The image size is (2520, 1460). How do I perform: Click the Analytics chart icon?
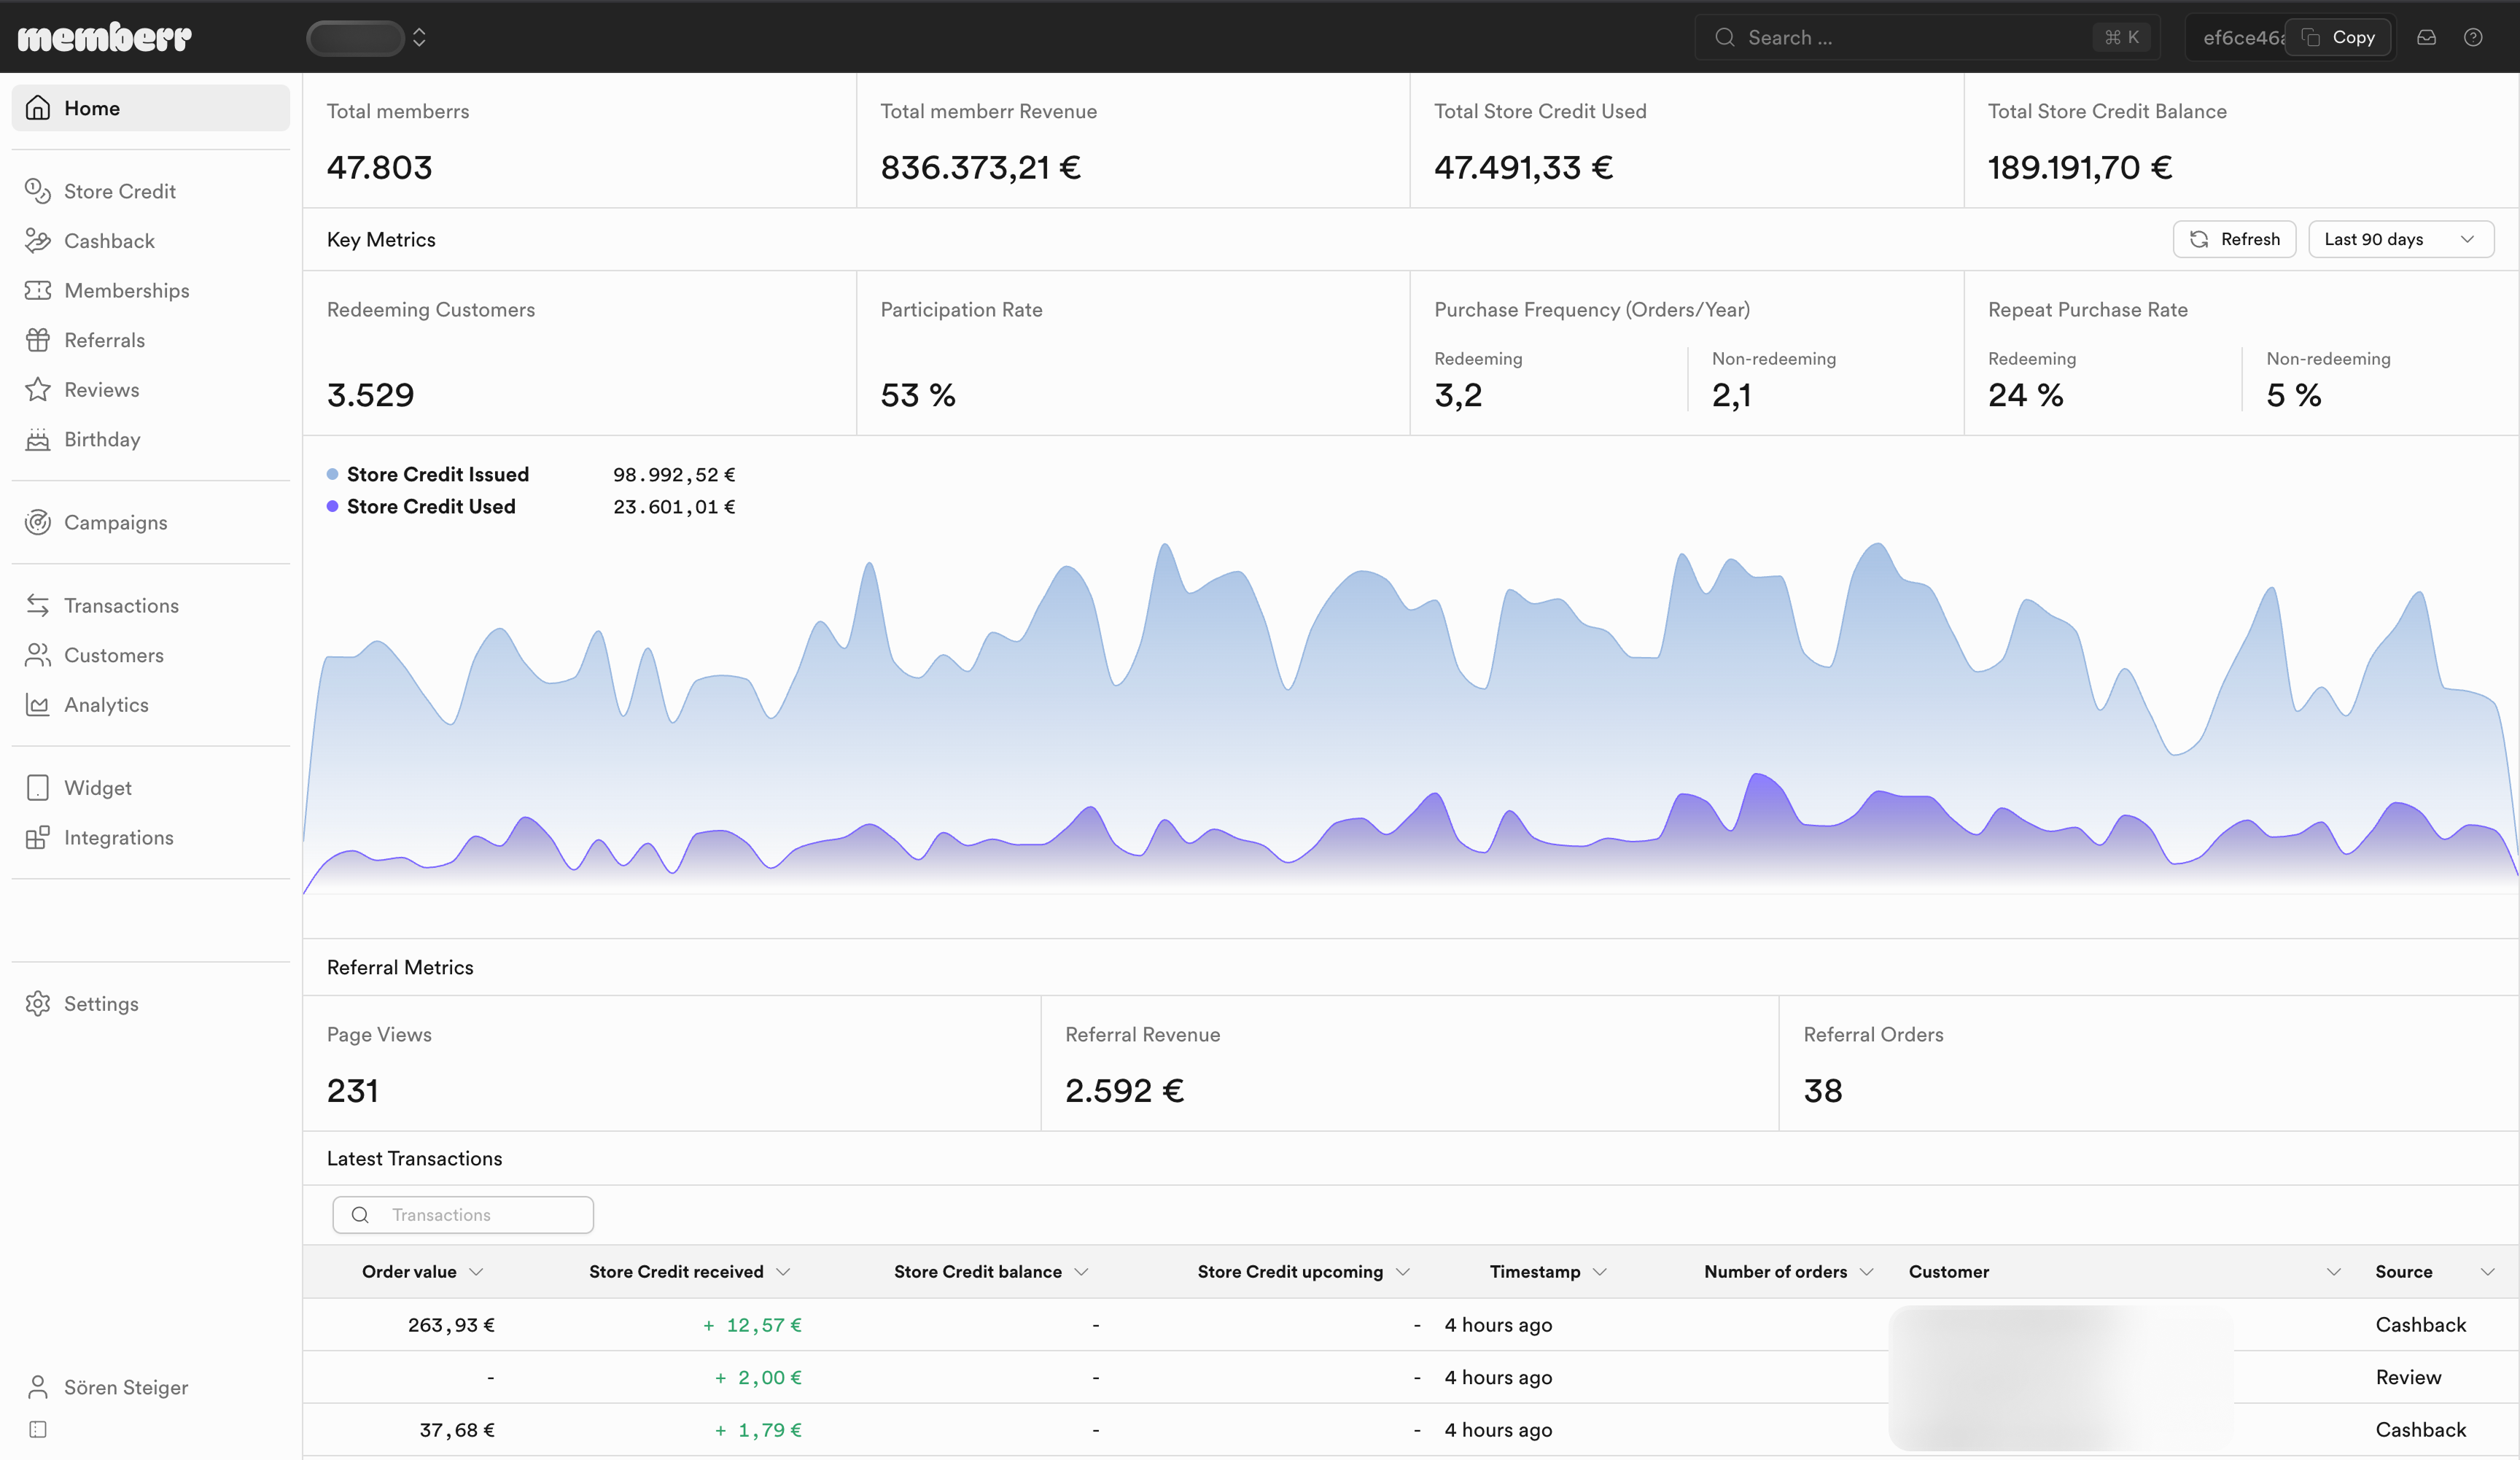tap(37, 705)
